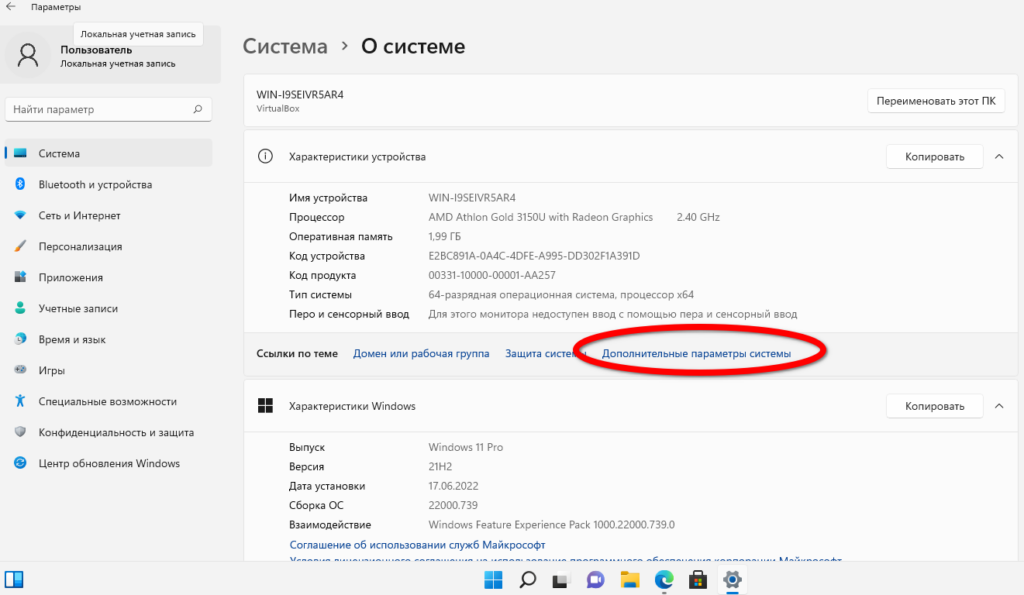Screen dimensions: 1024x595
Task: Open Соглашение об использовании служб Майкрософт link
Action: (x=417, y=544)
